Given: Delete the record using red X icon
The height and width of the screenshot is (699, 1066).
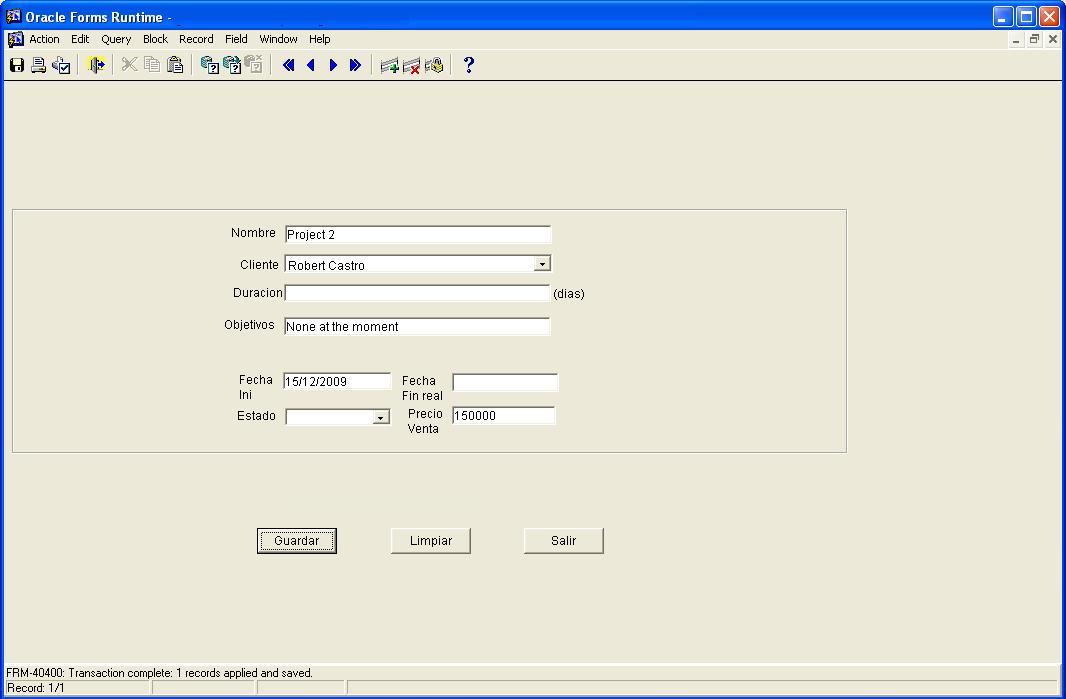Looking at the screenshot, I should tap(411, 65).
